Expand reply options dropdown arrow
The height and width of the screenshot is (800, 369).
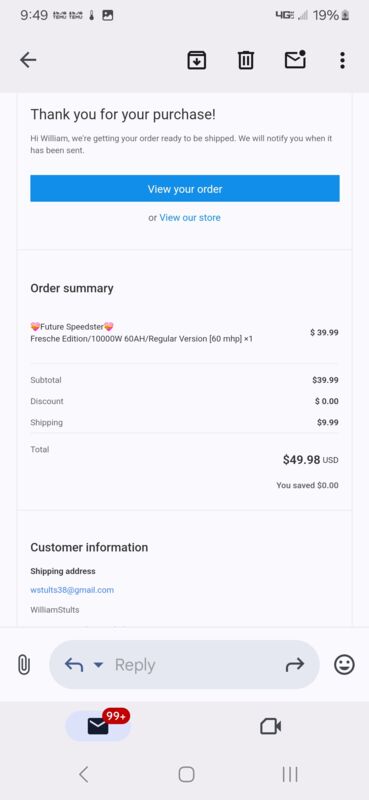99,665
